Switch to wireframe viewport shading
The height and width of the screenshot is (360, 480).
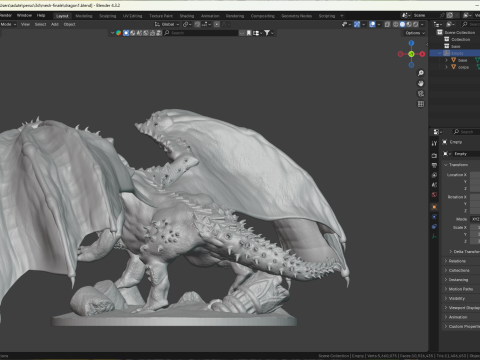(396, 24)
